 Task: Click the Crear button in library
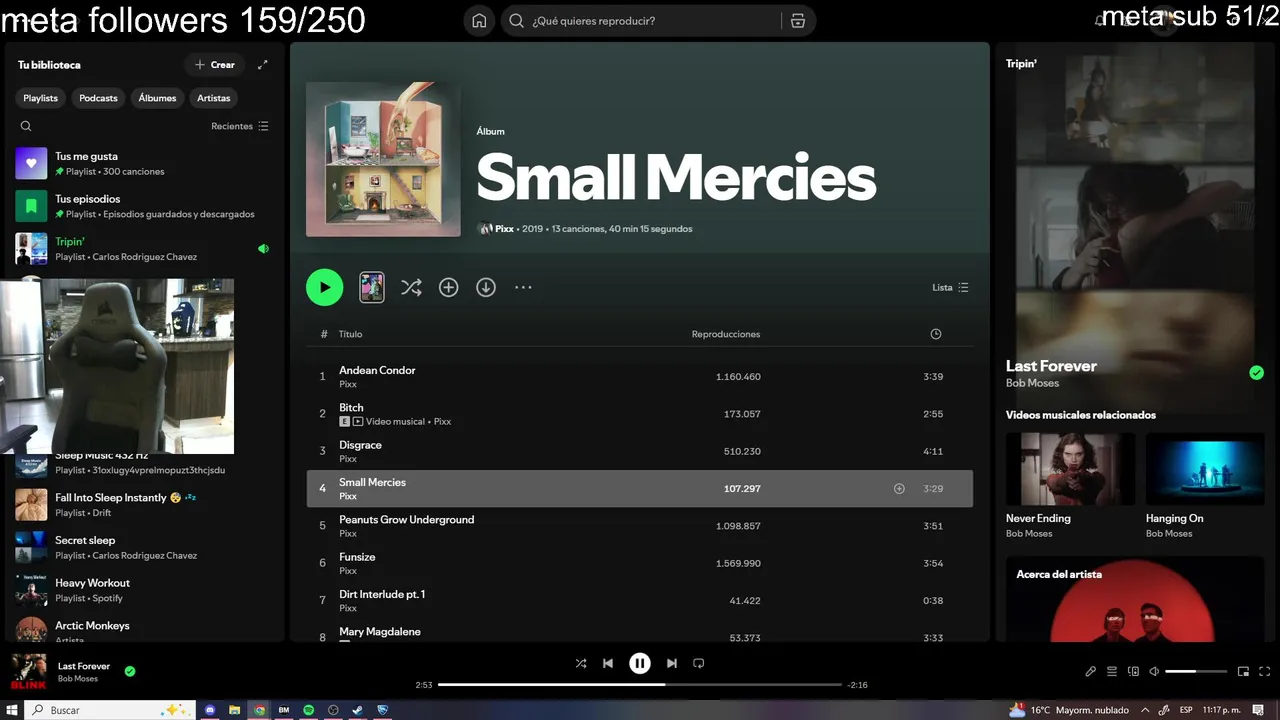pos(215,65)
